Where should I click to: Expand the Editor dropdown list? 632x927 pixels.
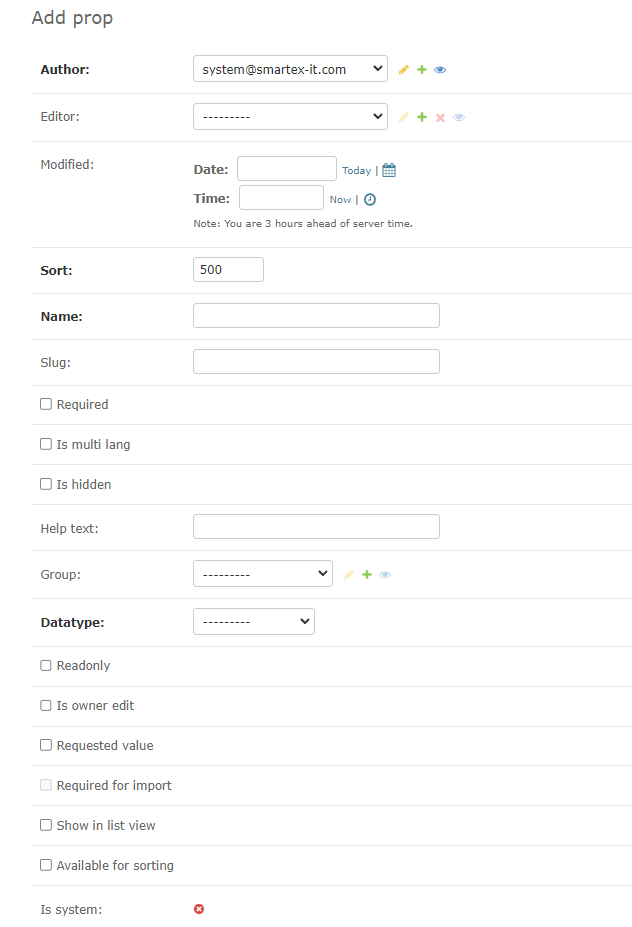pos(290,117)
